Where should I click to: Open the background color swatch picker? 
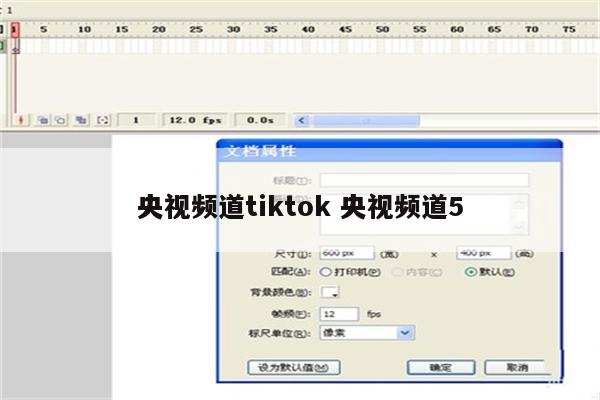329,292
